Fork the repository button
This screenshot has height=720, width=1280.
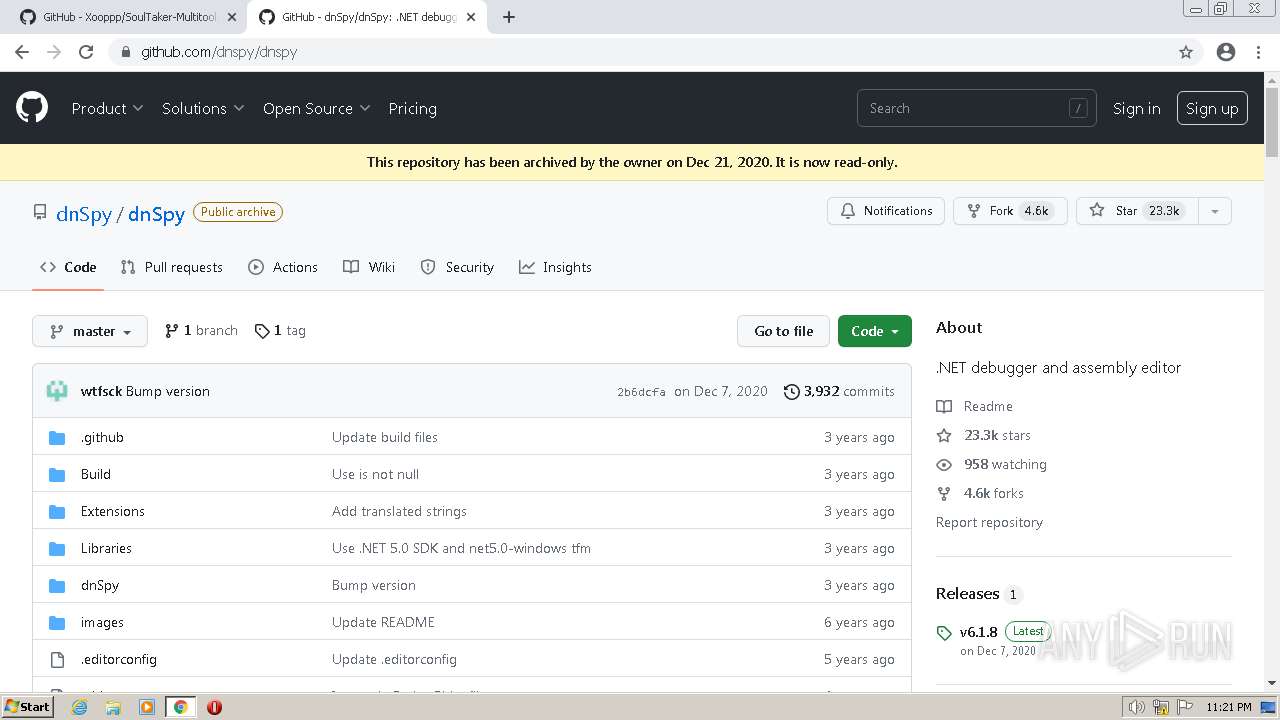1010,211
